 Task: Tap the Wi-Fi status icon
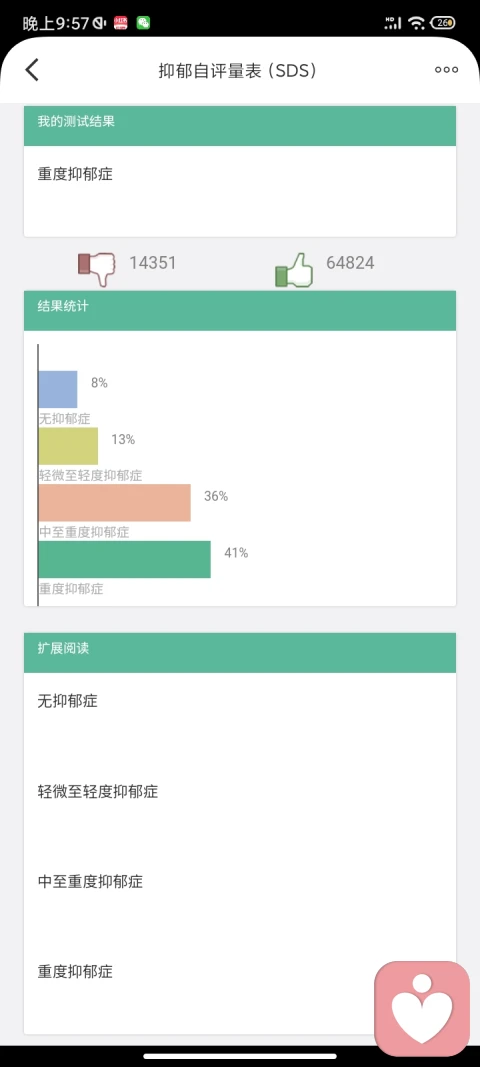click(x=416, y=23)
